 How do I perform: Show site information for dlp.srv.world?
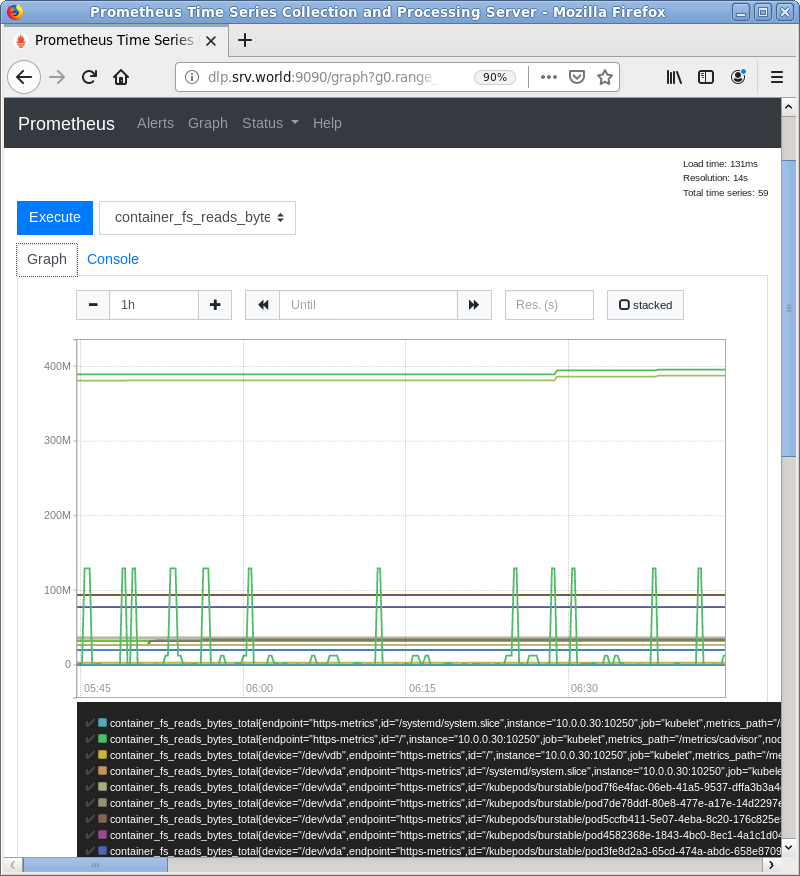192,77
